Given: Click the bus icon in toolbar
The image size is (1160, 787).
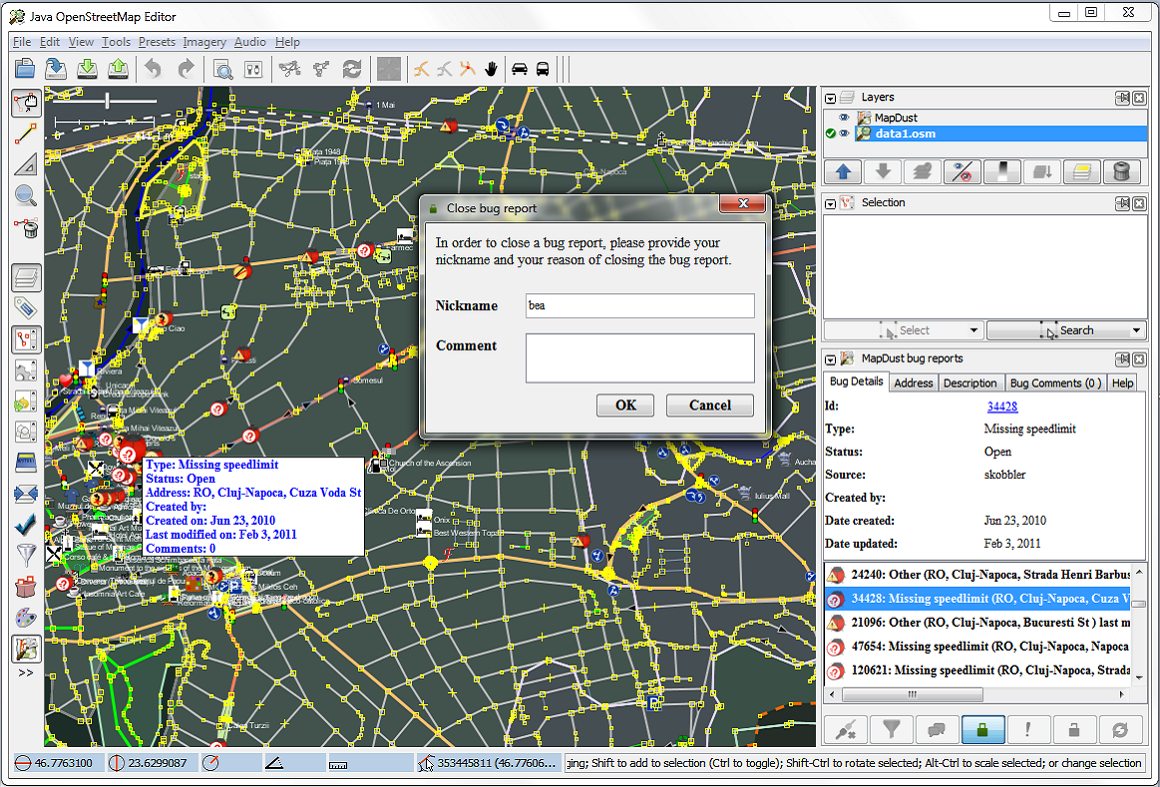Looking at the screenshot, I should coord(542,69).
